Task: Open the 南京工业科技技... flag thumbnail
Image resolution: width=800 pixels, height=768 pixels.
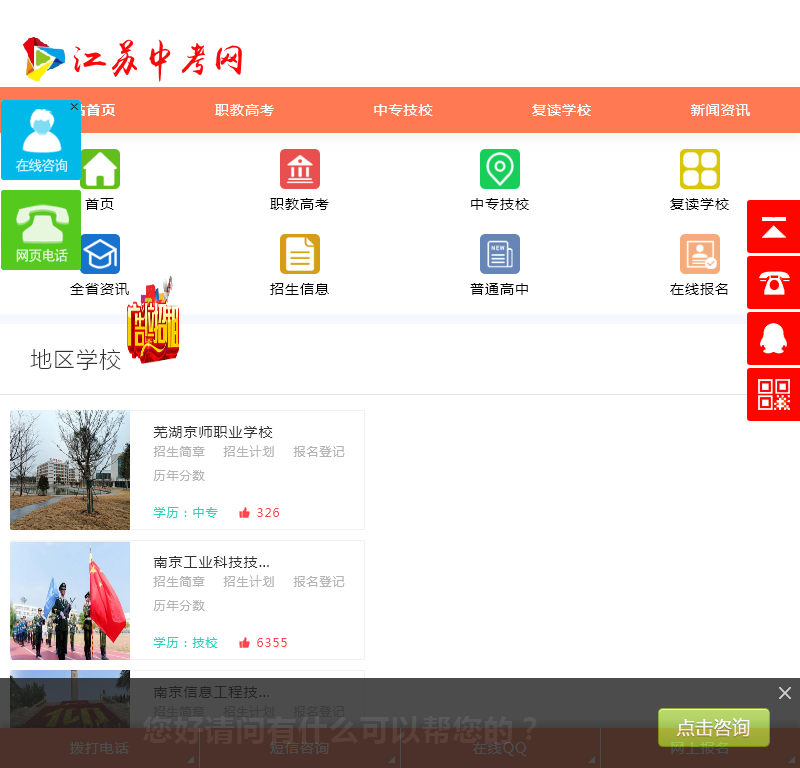Action: (70, 601)
